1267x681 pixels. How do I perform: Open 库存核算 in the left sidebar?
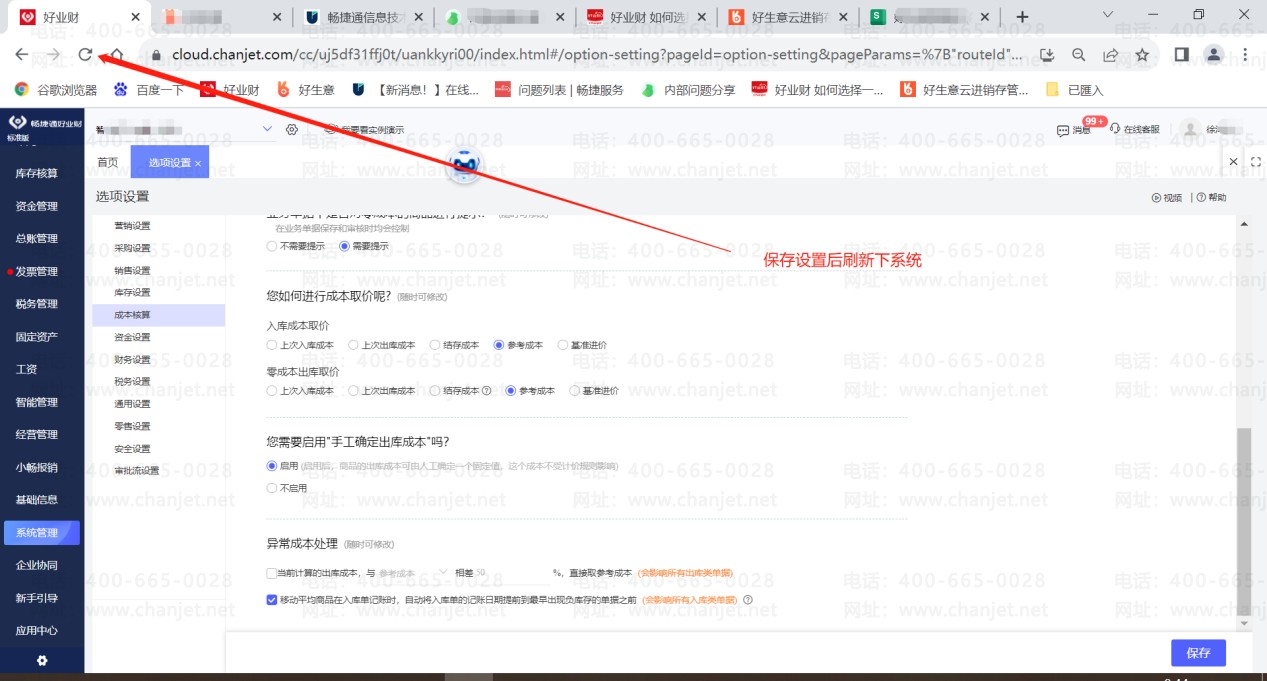tap(40, 172)
